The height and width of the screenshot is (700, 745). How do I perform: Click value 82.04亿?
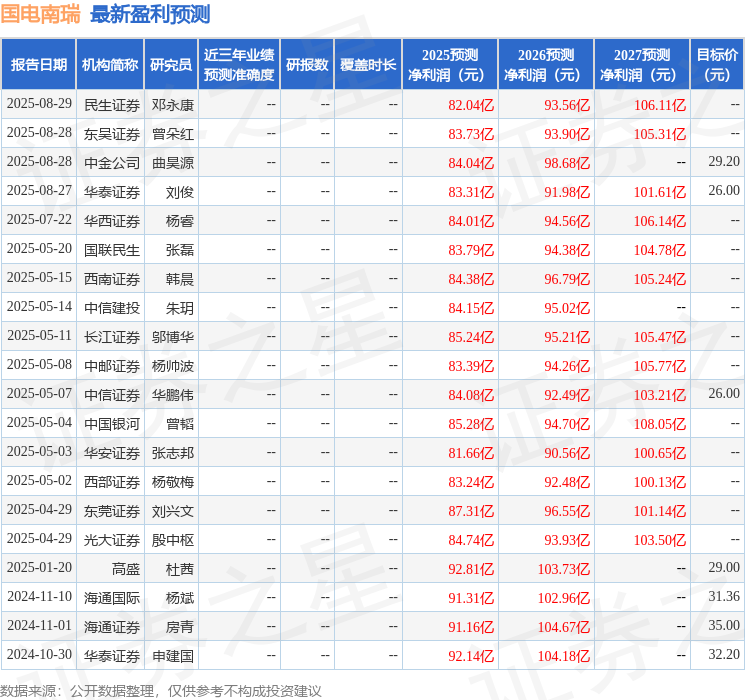(471, 105)
